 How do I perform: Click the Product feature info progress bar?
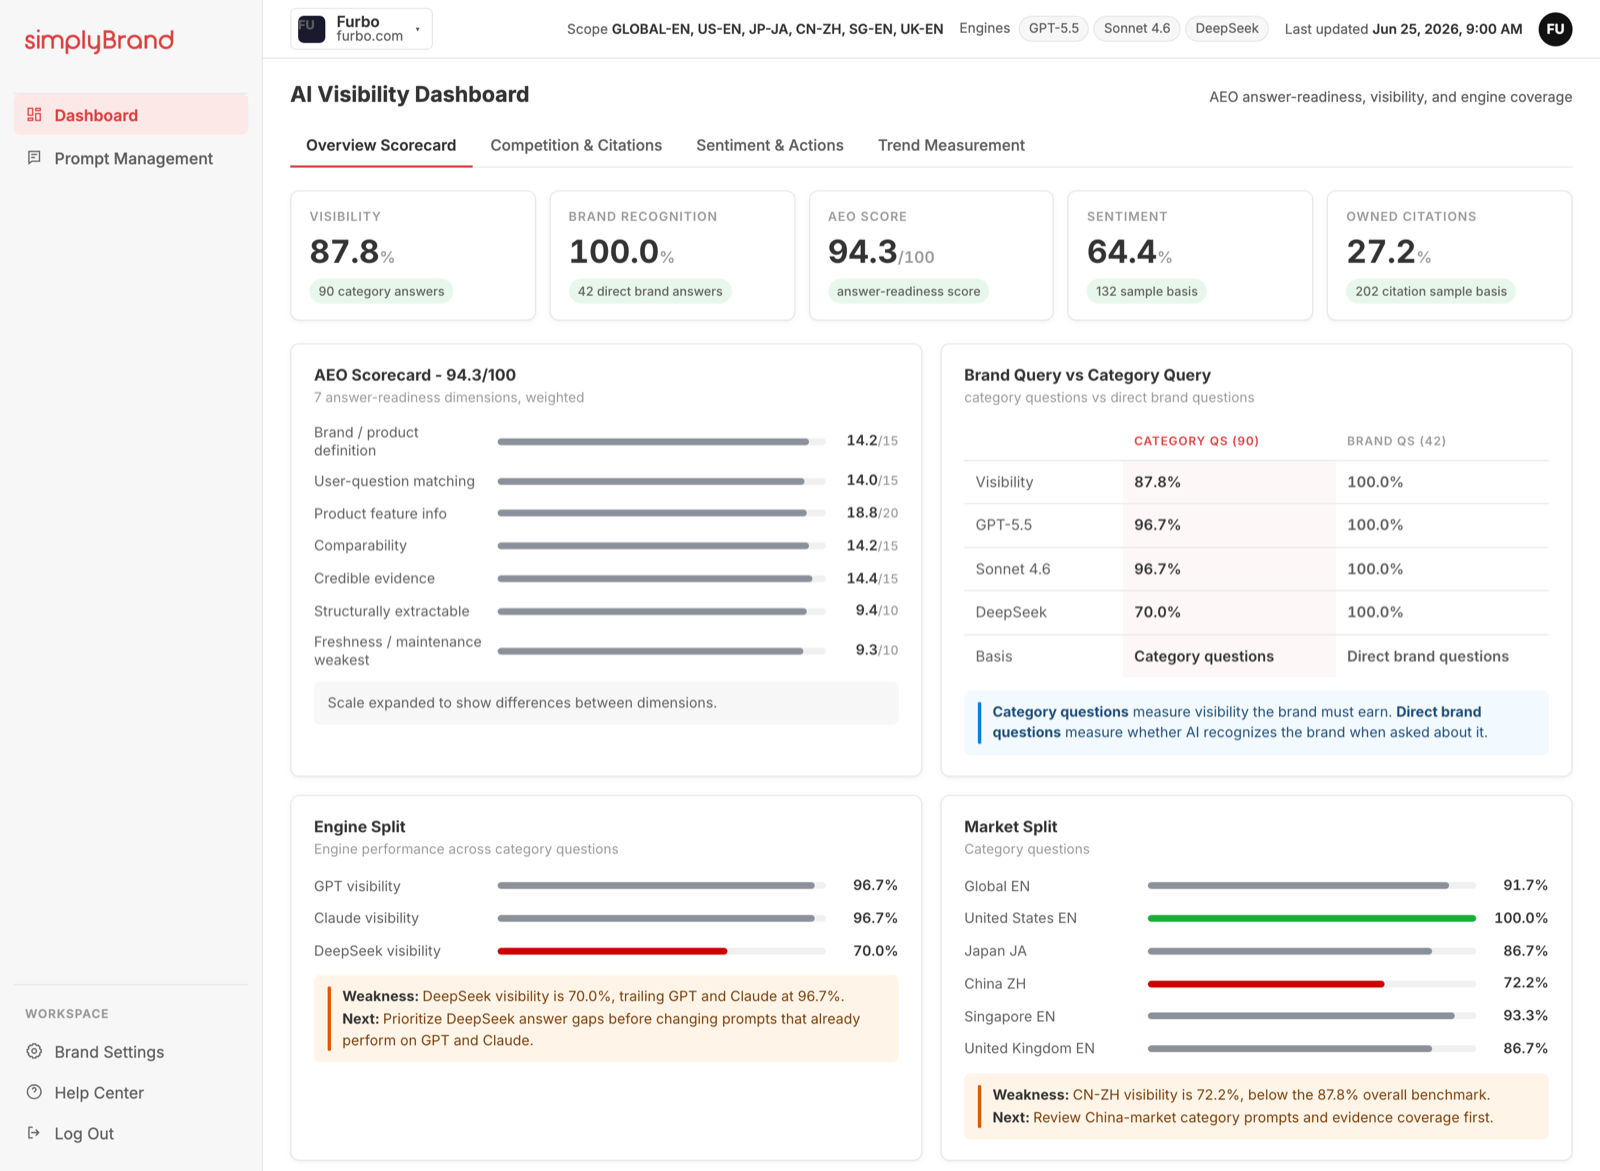tap(661, 513)
